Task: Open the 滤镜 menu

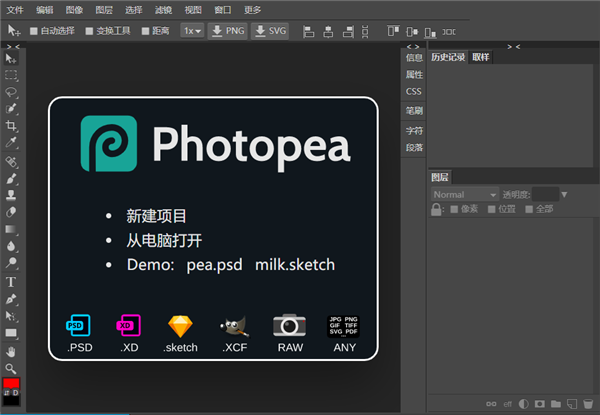Action: (163, 10)
